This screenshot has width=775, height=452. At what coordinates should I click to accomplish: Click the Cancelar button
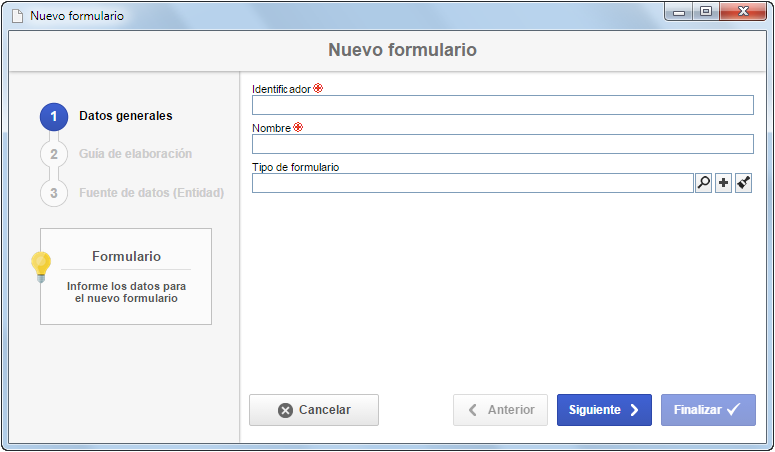pos(314,410)
